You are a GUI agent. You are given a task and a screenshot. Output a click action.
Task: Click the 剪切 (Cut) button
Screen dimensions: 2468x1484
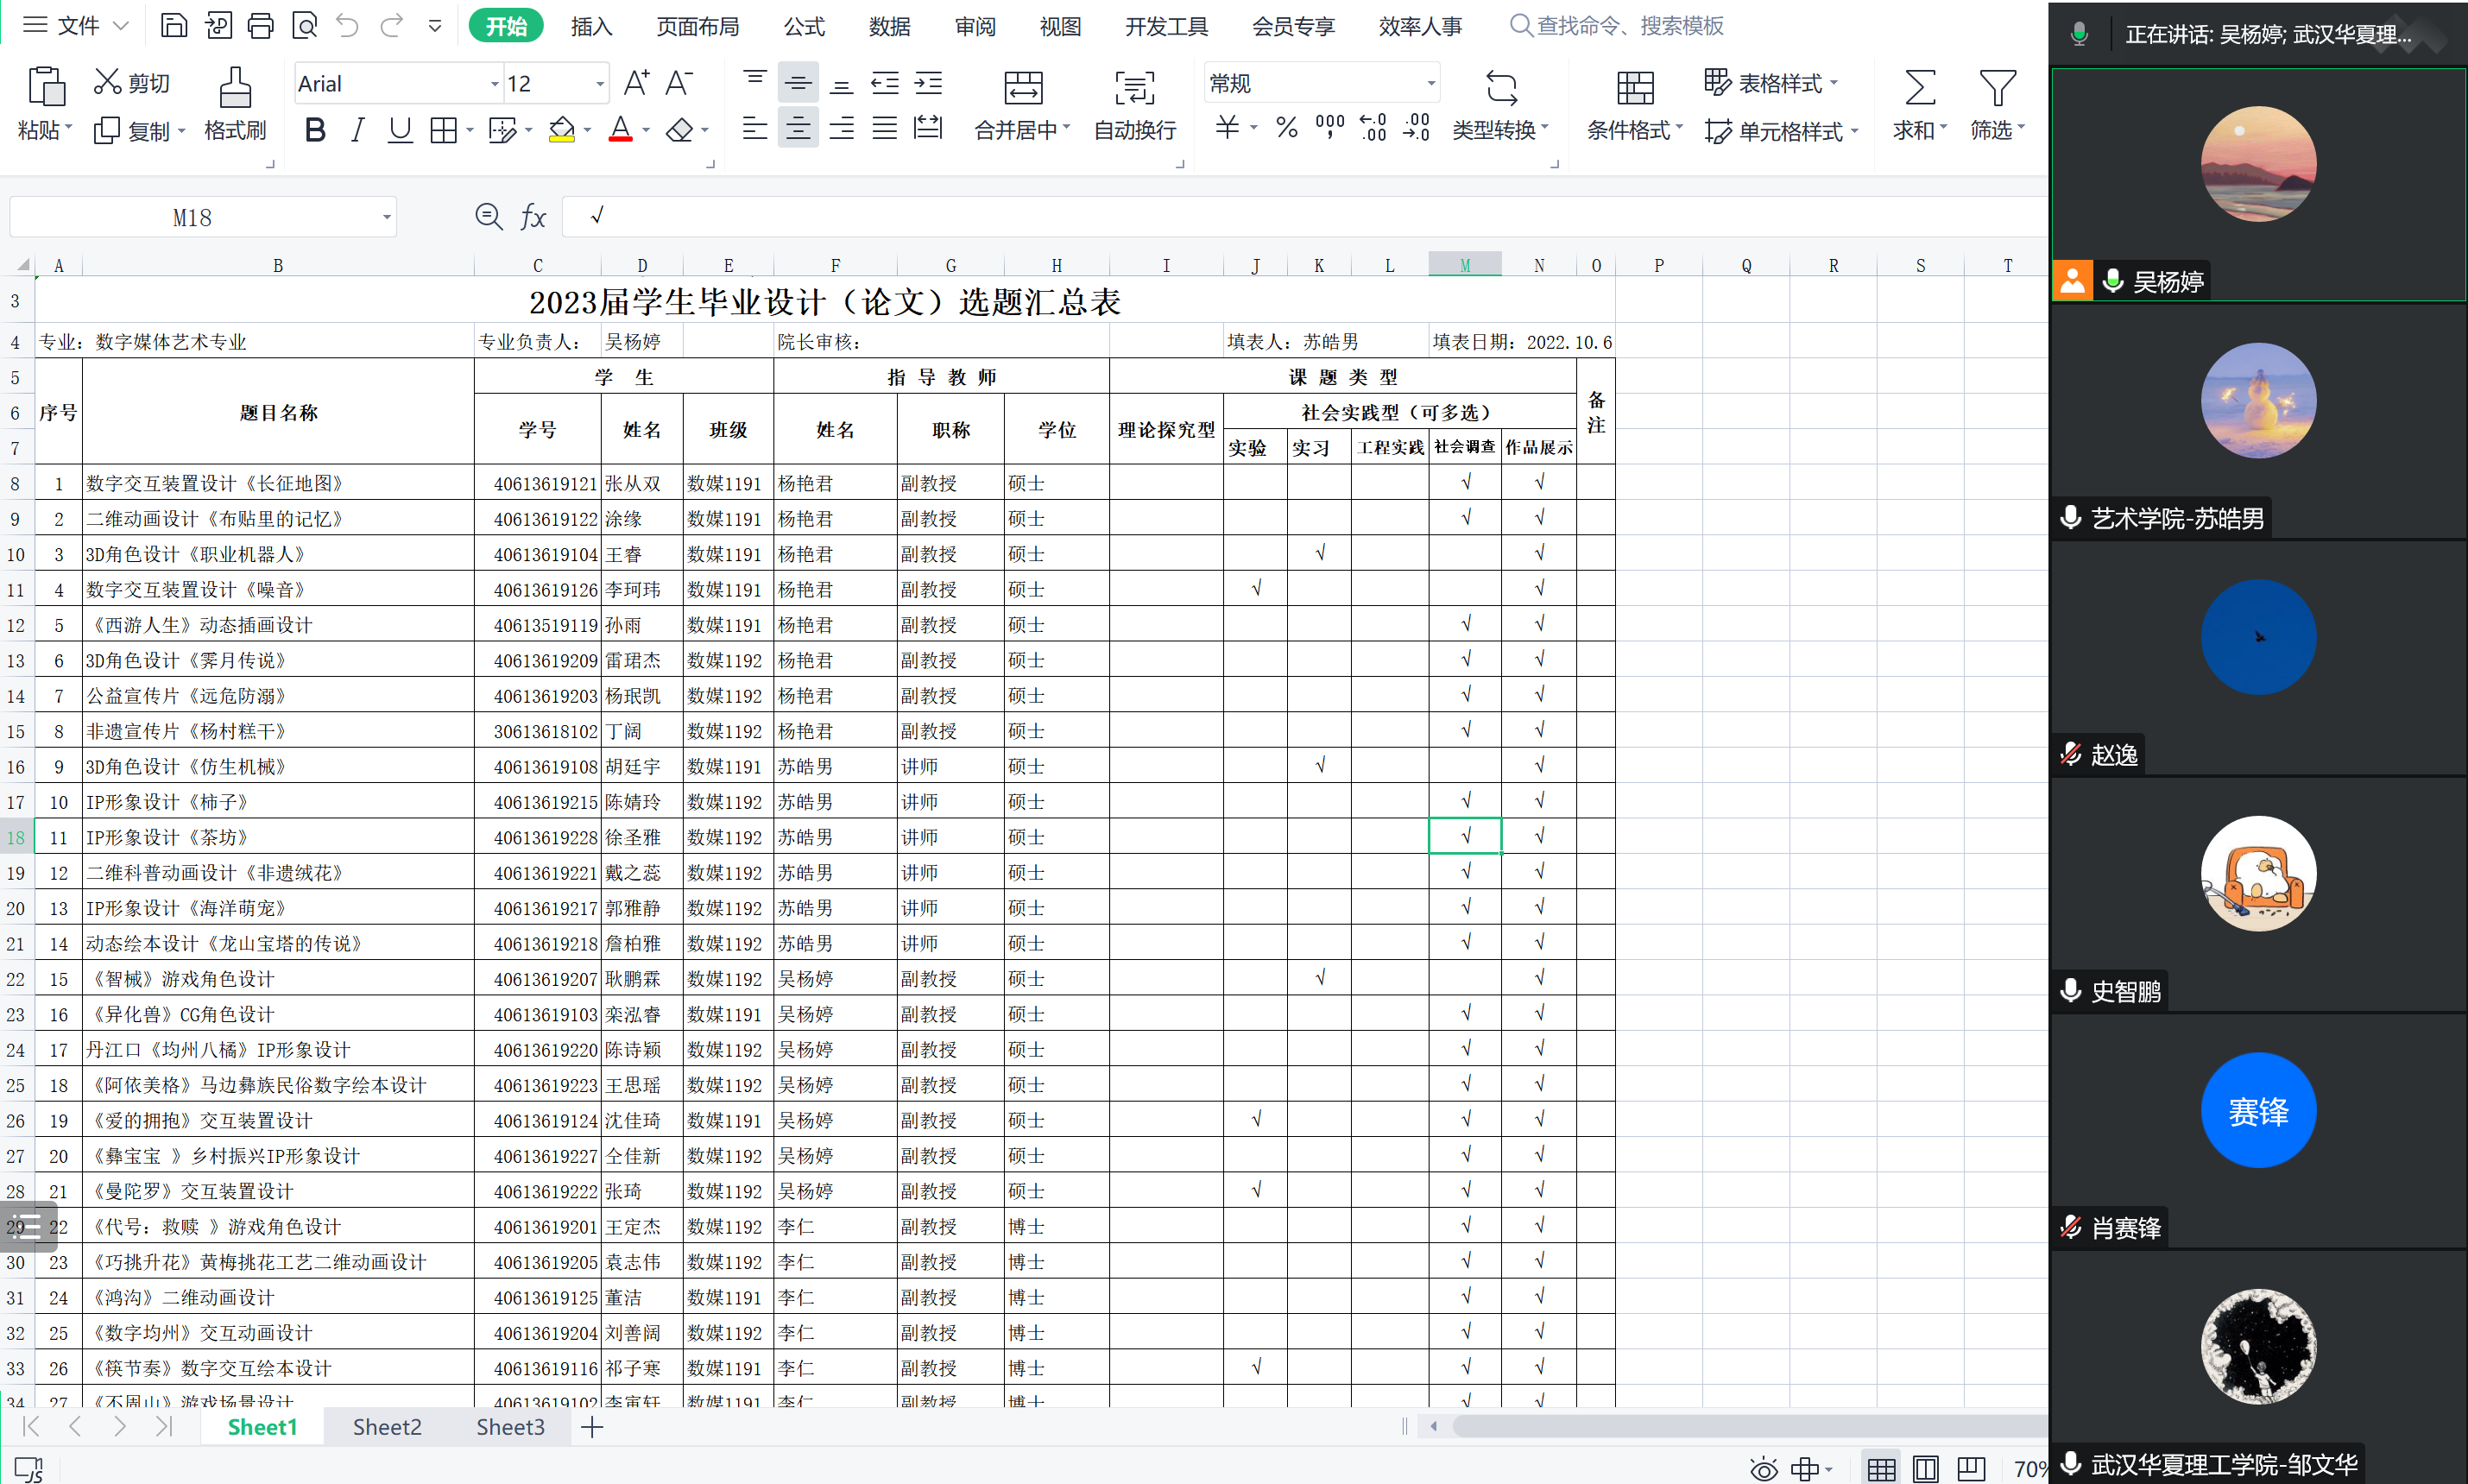point(132,83)
